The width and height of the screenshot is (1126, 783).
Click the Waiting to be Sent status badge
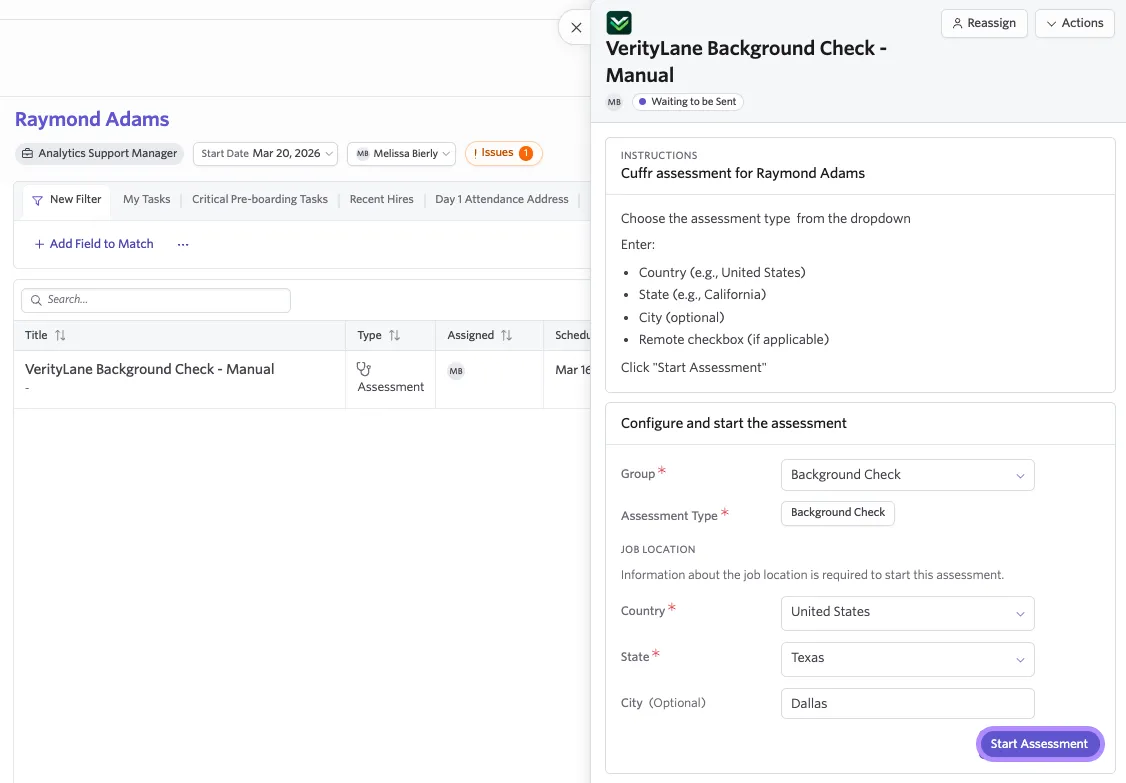coord(687,102)
